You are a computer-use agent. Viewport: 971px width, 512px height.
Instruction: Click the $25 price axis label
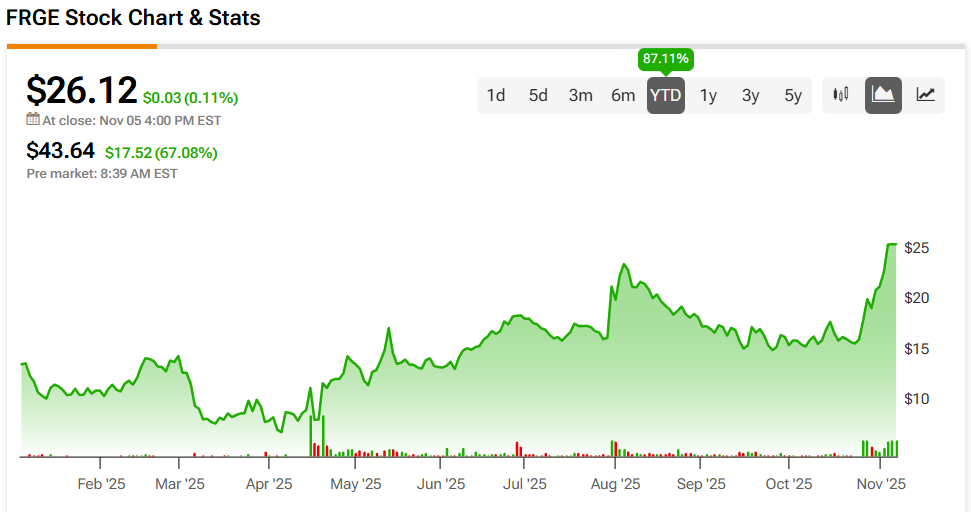coord(917,248)
